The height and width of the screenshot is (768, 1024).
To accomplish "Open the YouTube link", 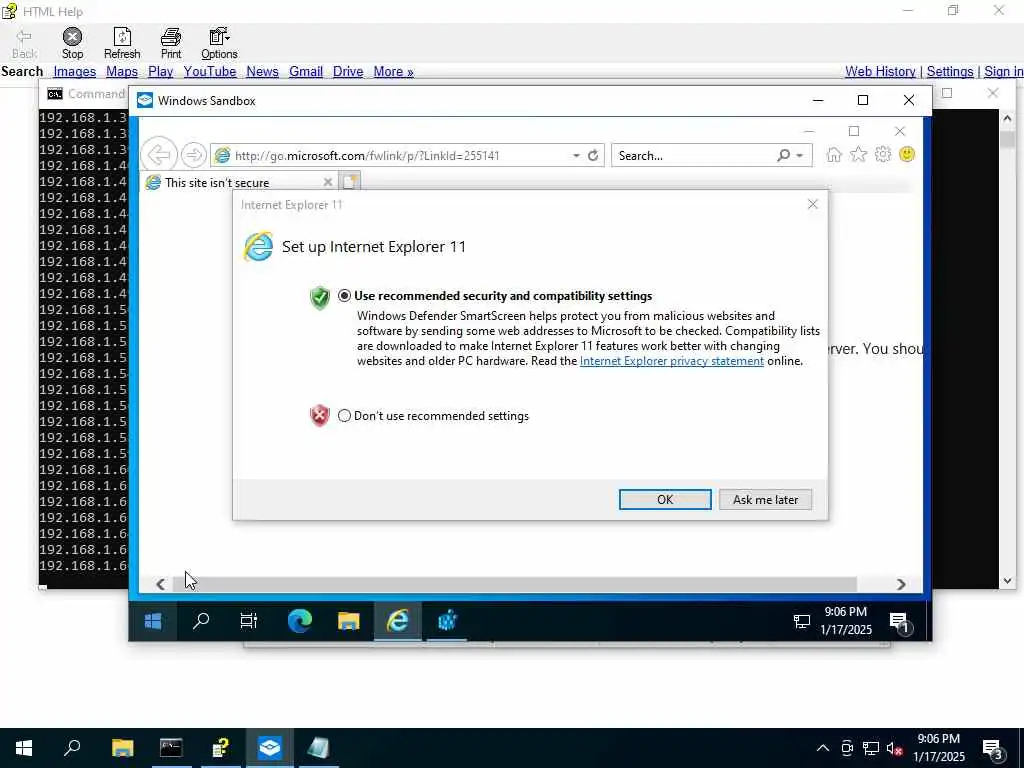I will tap(210, 72).
